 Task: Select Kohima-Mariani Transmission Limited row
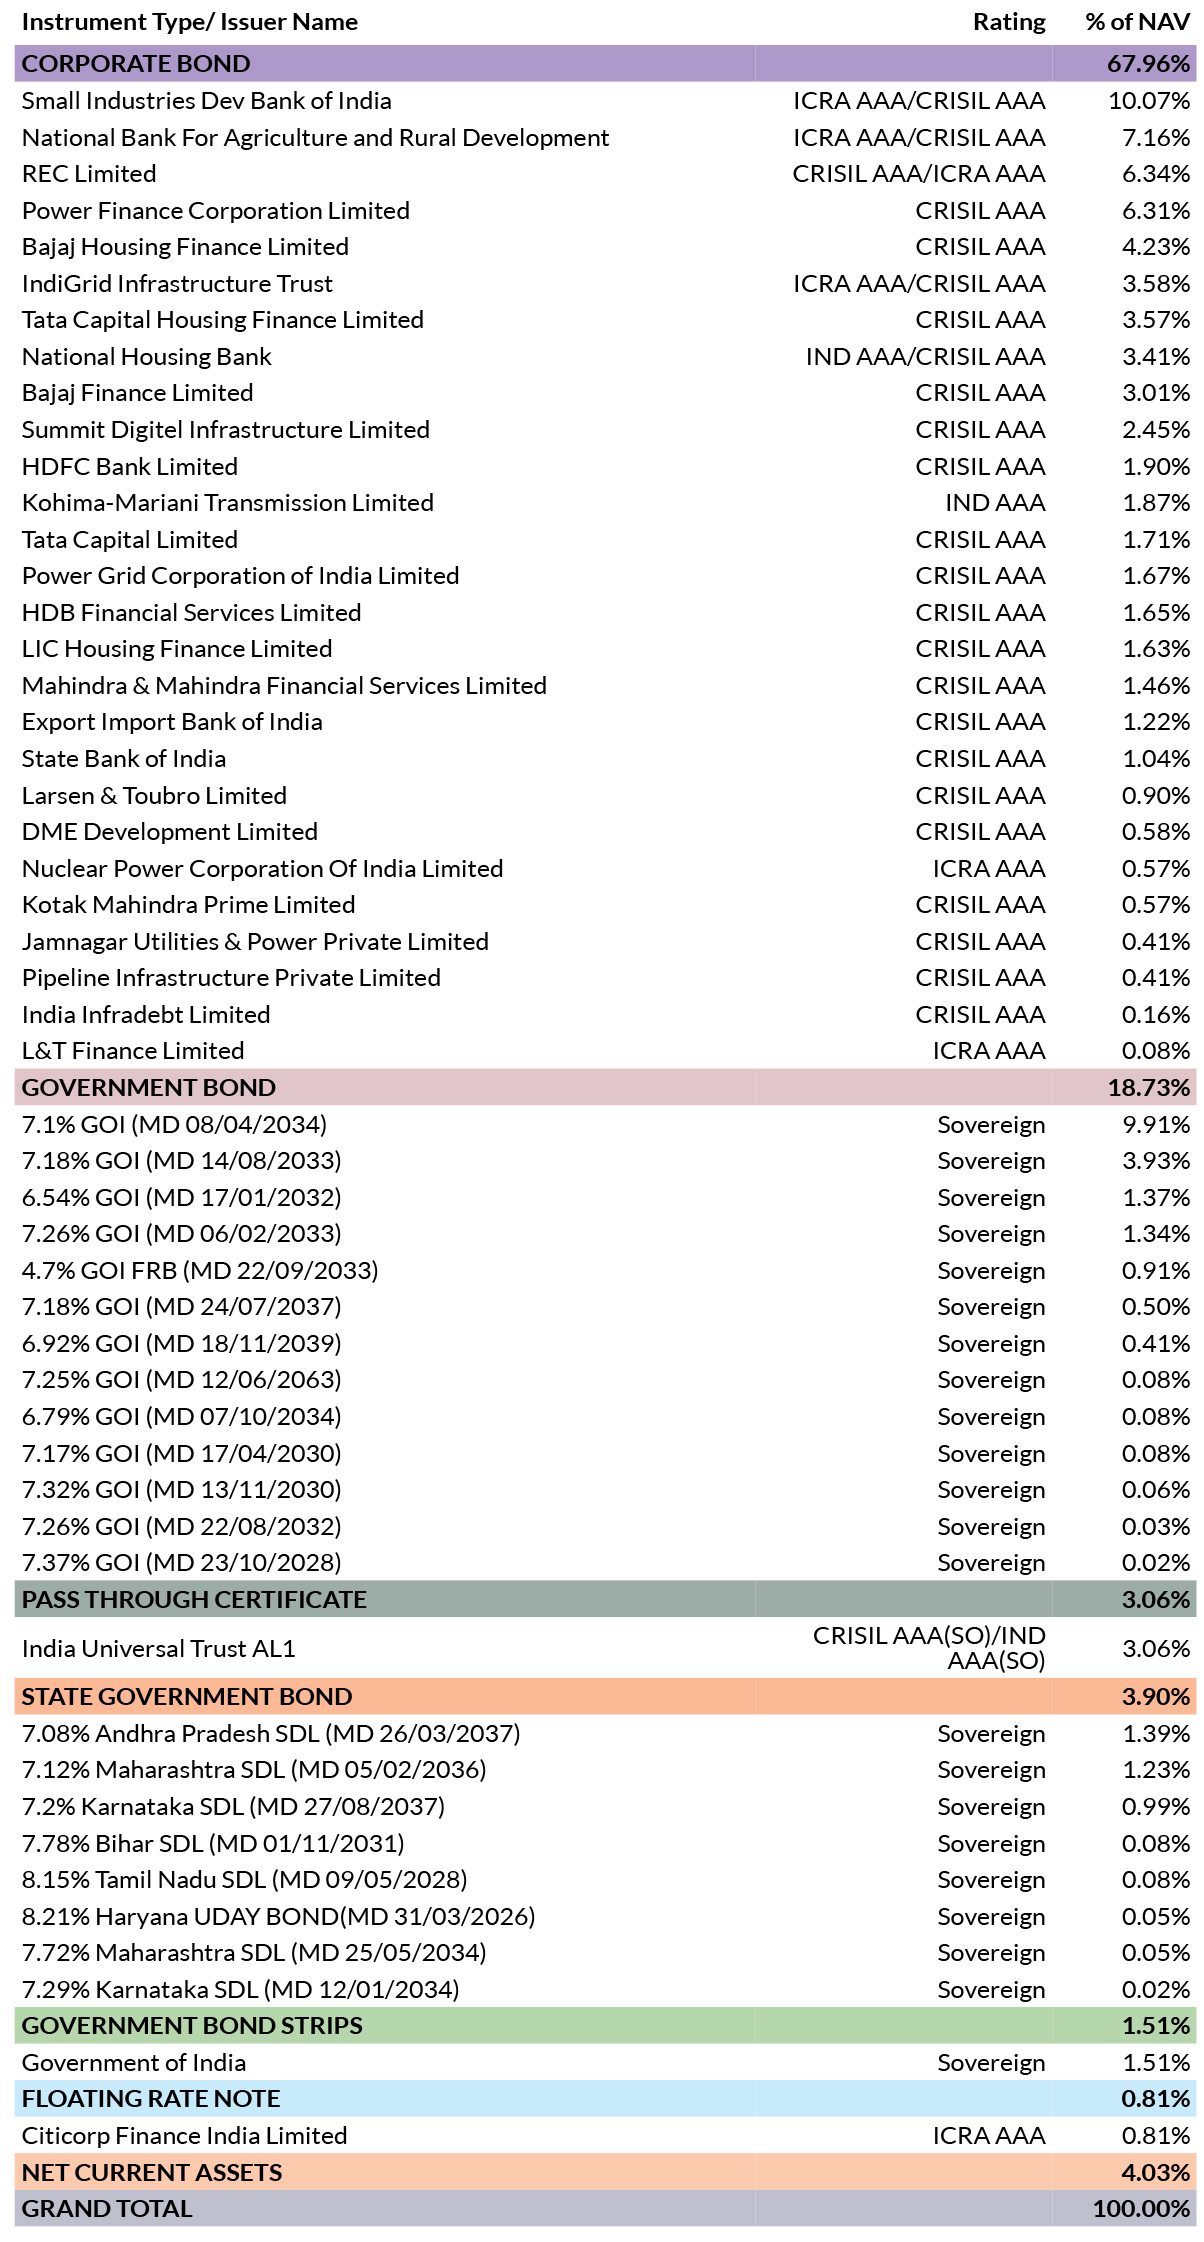605,503
